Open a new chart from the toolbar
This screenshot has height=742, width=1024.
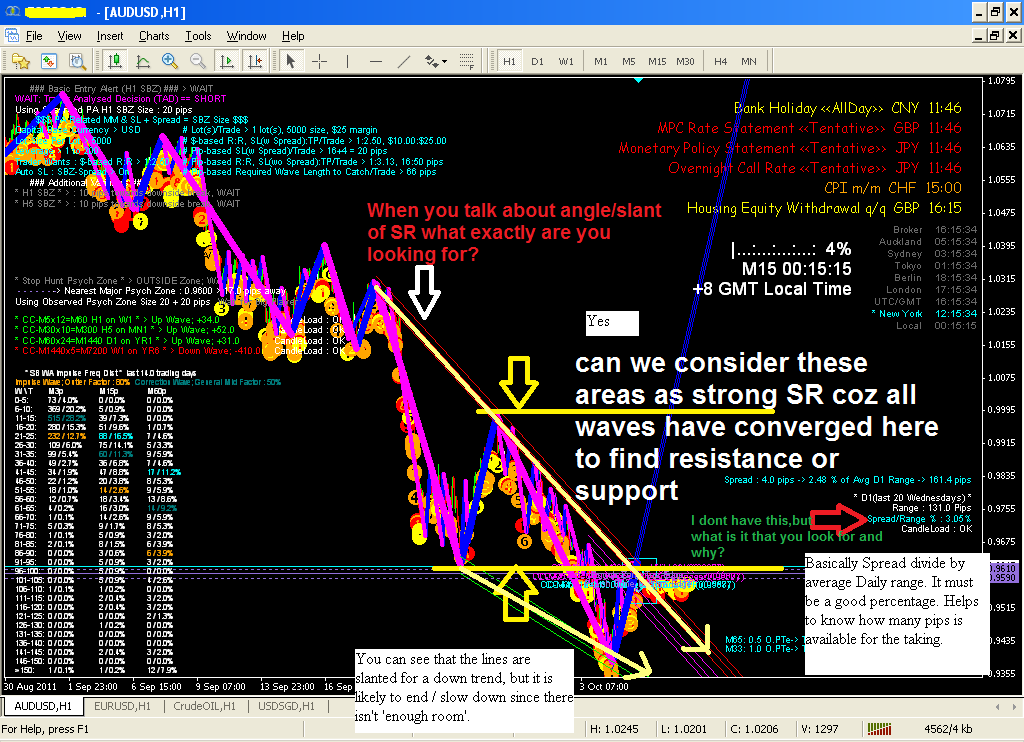tap(48, 61)
